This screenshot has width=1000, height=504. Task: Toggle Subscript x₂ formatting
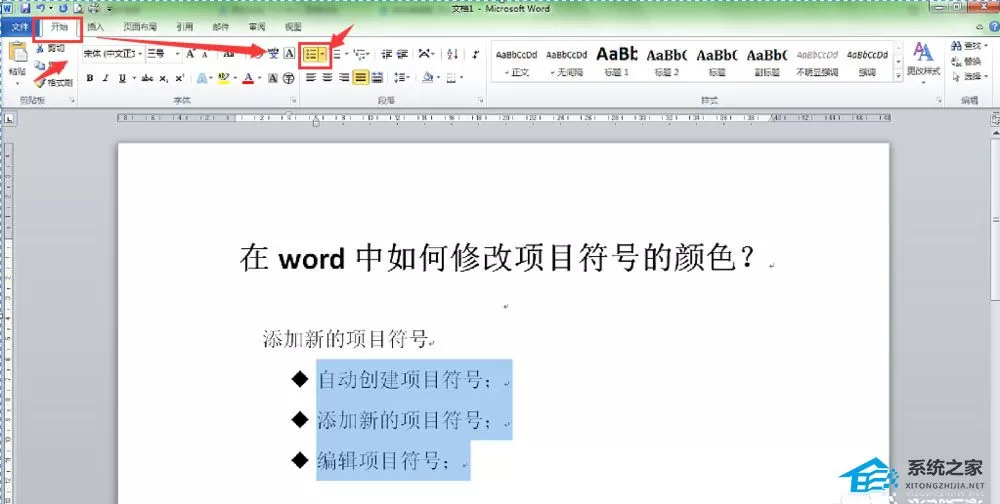[x=164, y=78]
